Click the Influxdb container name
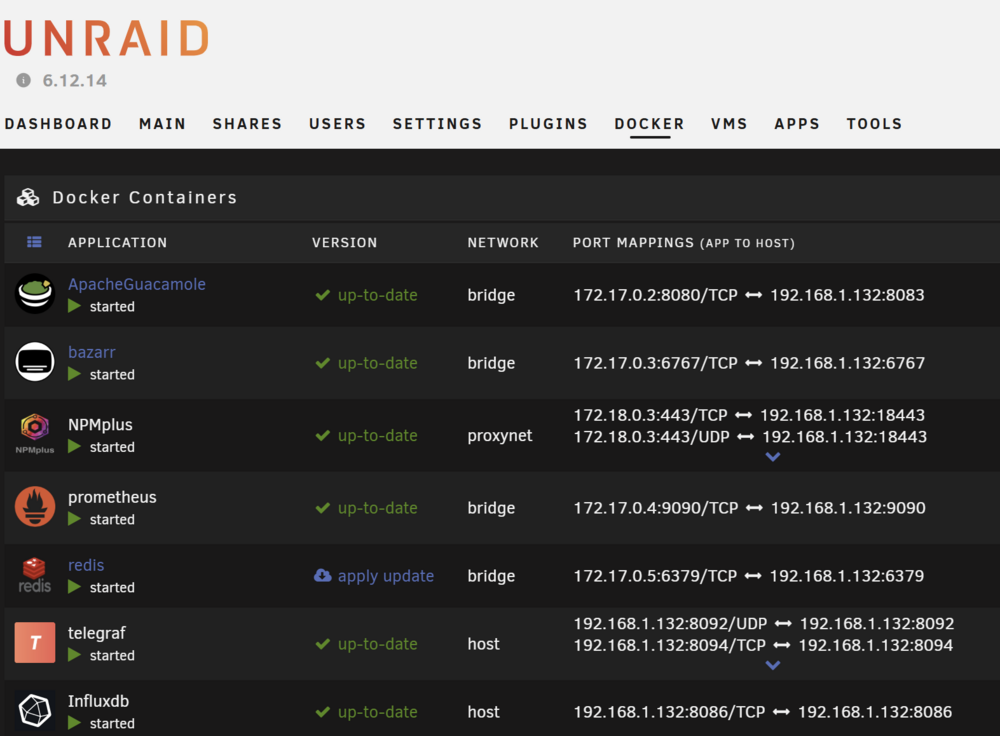Screen dimensions: 1000x736 click(x=98, y=701)
